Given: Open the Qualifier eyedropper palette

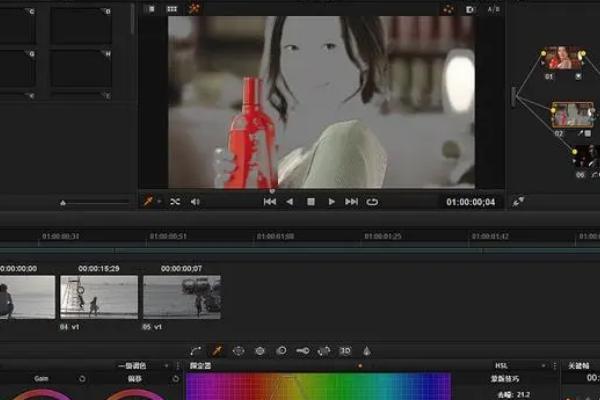Looking at the screenshot, I should [x=217, y=351].
